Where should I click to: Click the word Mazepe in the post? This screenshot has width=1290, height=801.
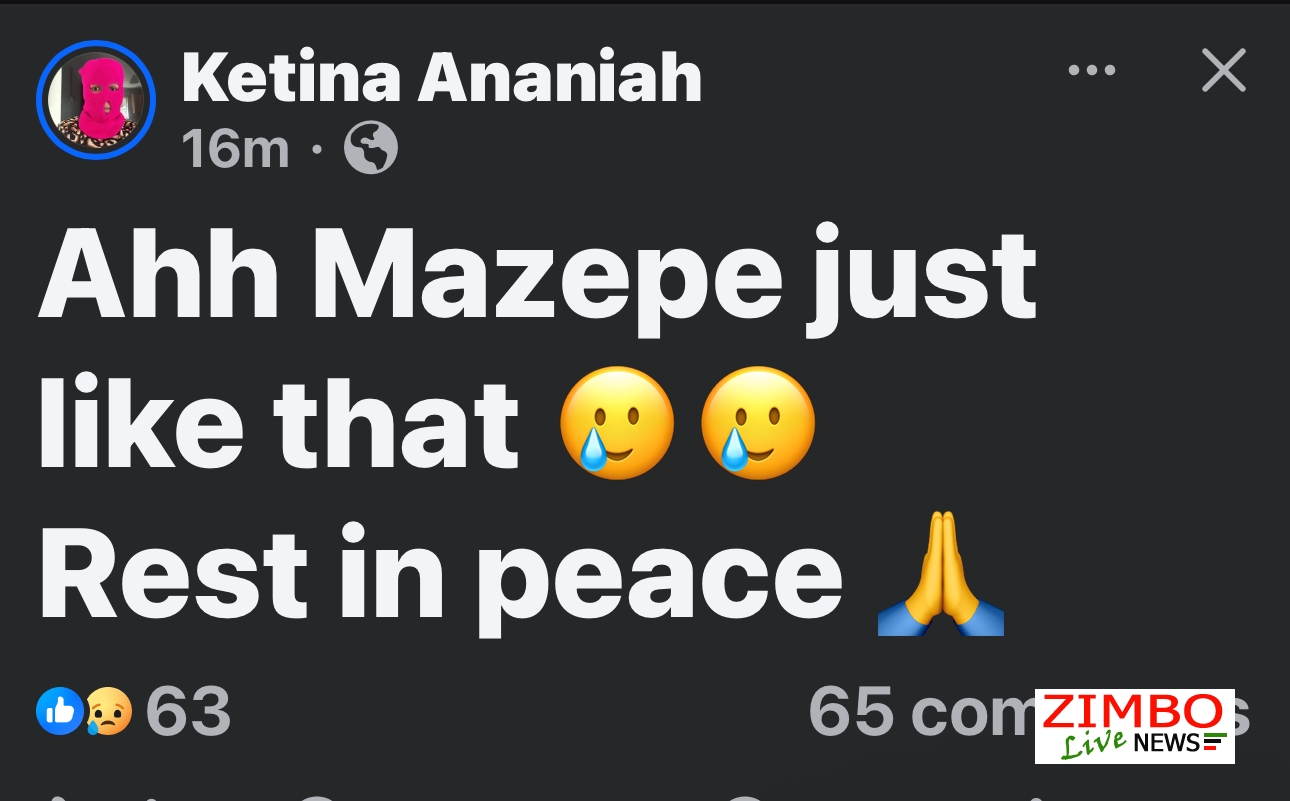click(547, 277)
